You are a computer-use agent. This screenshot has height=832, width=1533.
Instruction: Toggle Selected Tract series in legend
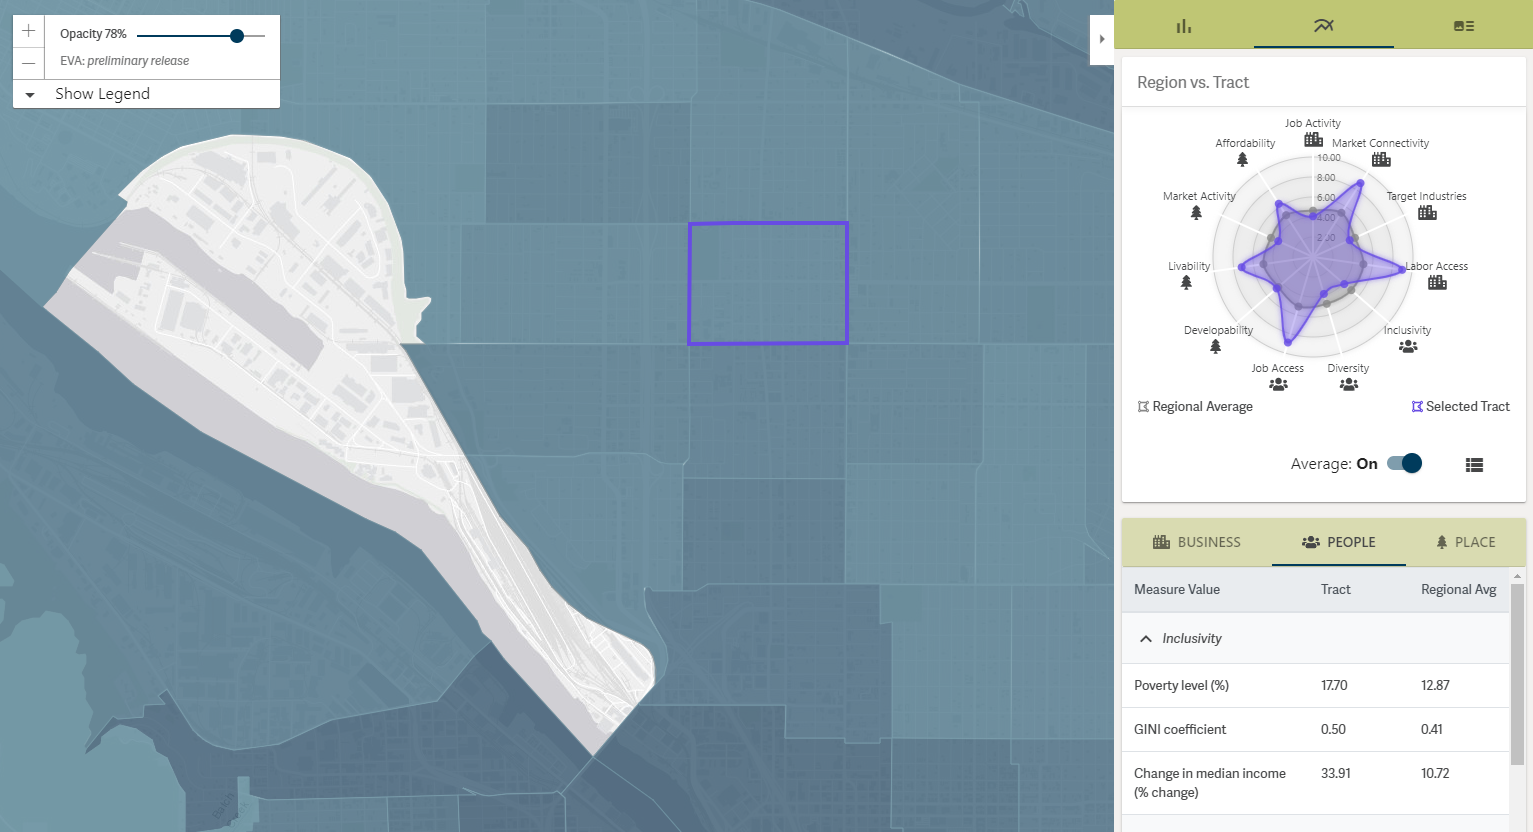1460,407
